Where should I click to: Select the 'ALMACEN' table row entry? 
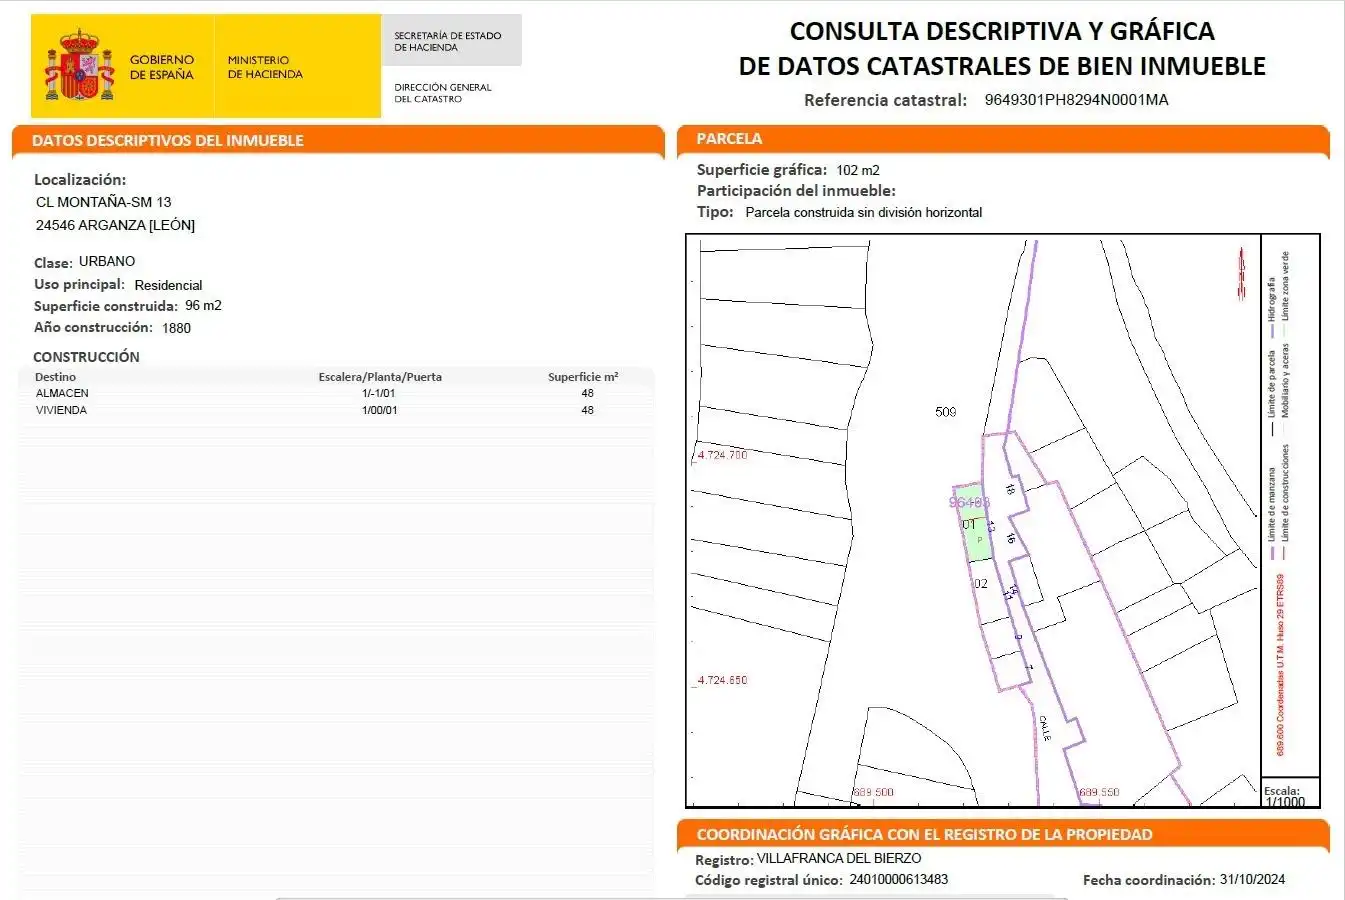point(62,393)
